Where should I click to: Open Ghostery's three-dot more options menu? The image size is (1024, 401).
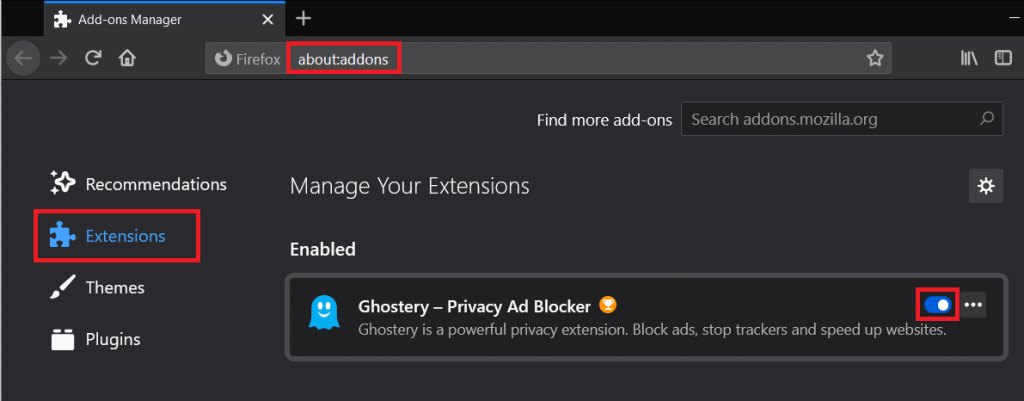pos(973,304)
